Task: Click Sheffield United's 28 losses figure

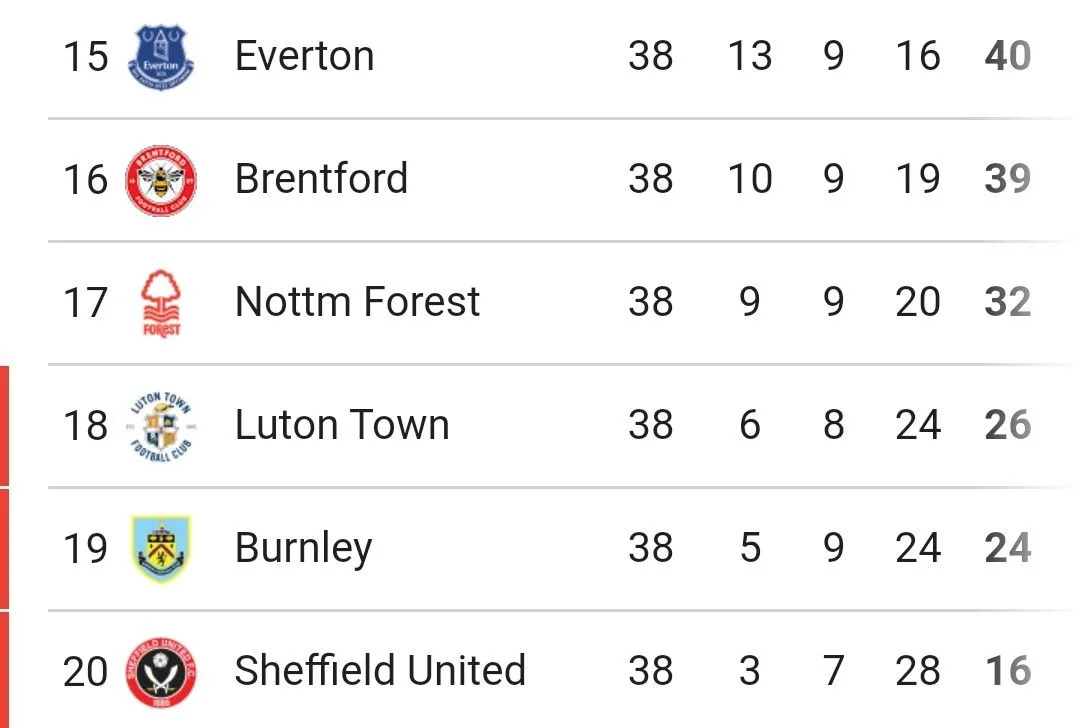Action: 917,670
